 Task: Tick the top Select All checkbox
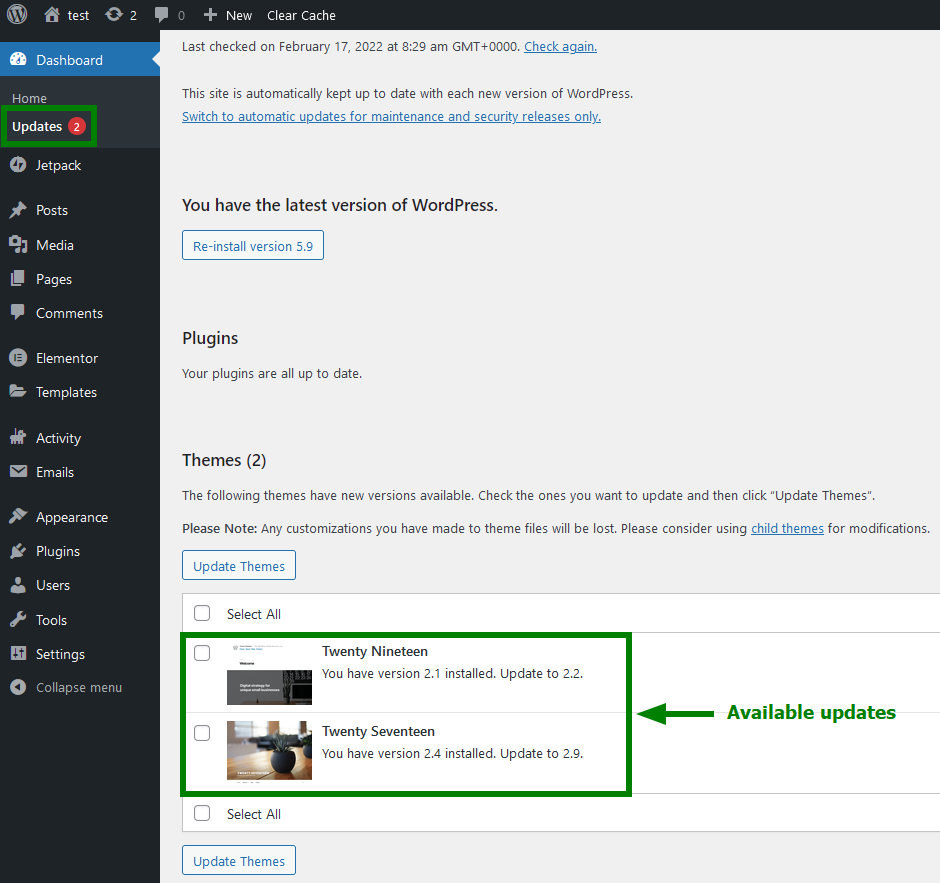[202, 613]
